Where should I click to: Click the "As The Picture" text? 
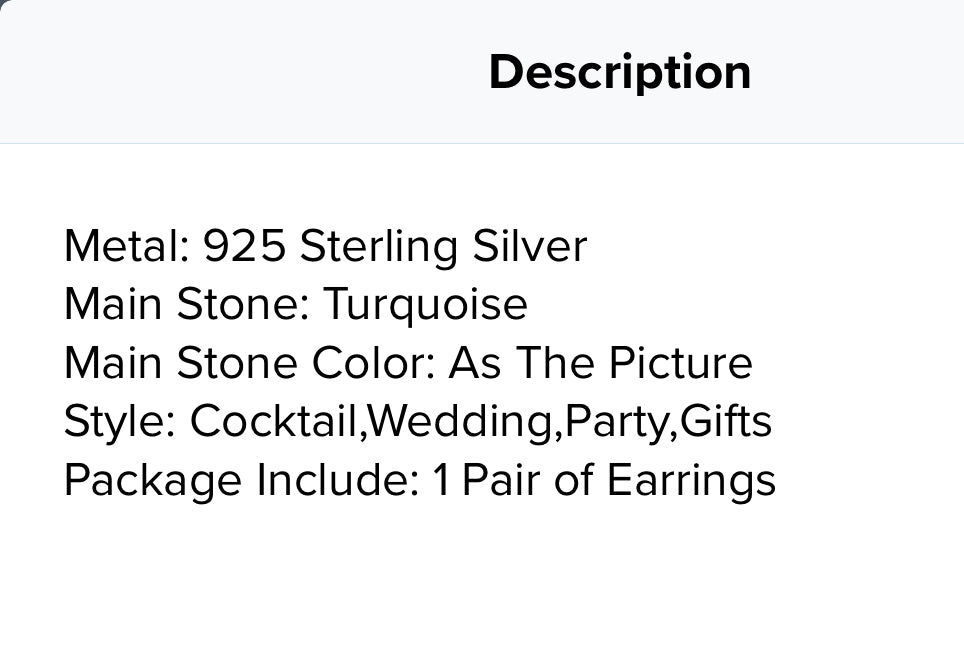[600, 363]
